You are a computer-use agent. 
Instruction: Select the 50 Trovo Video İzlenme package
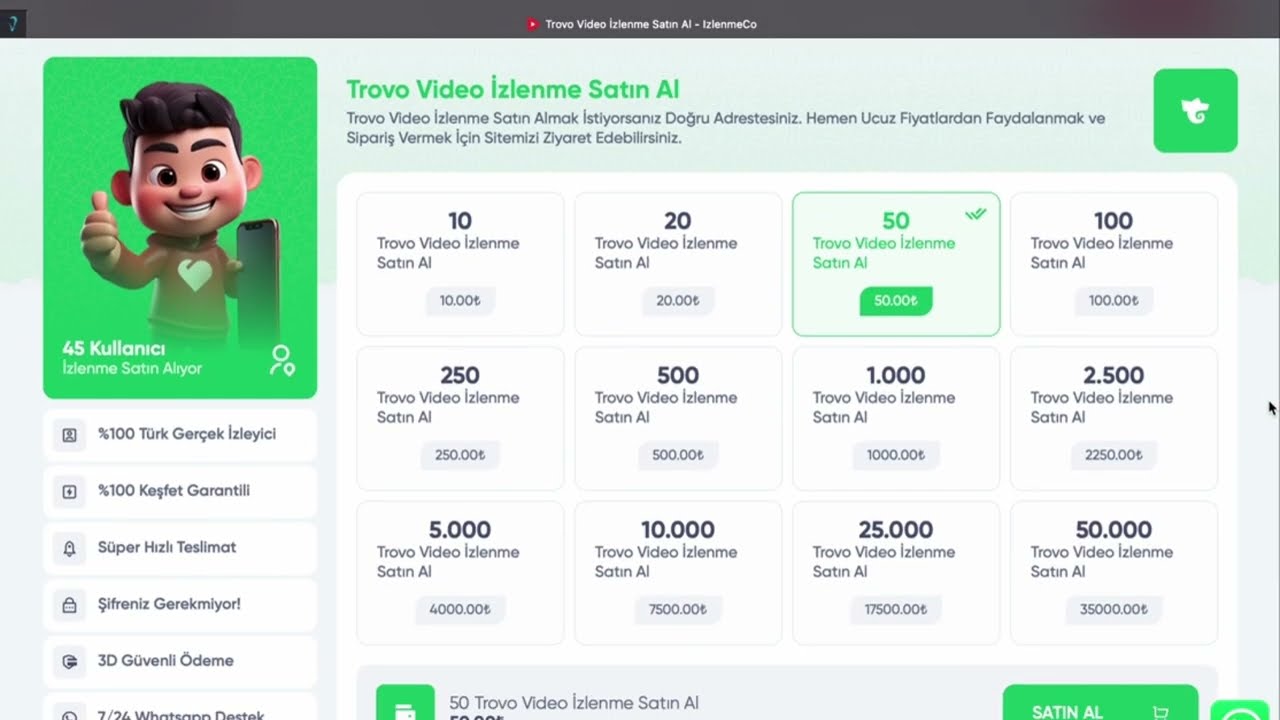click(x=896, y=264)
